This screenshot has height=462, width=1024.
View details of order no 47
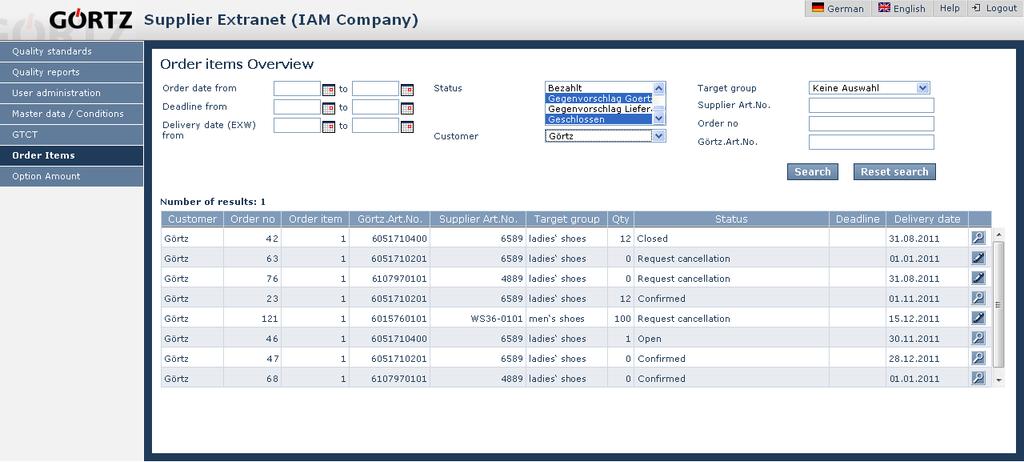click(978, 358)
